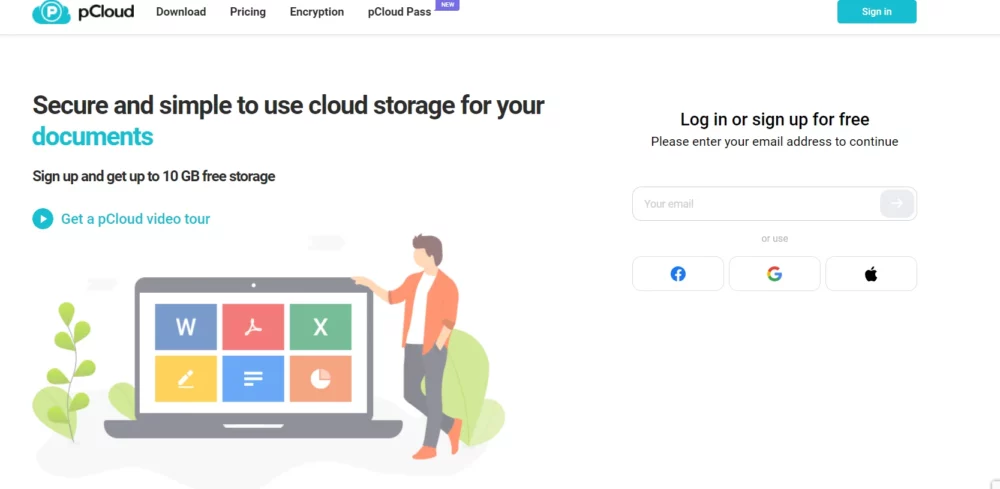Click the Sign in button

click(877, 11)
